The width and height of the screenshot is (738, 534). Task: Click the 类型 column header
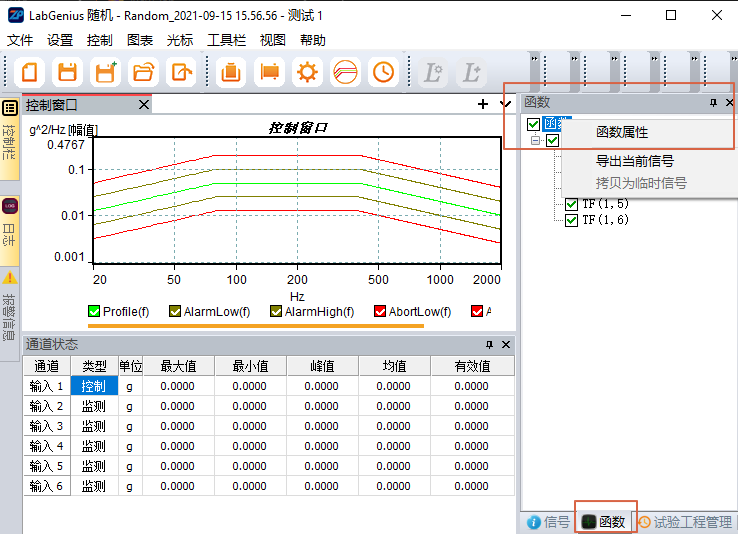[x=94, y=366]
